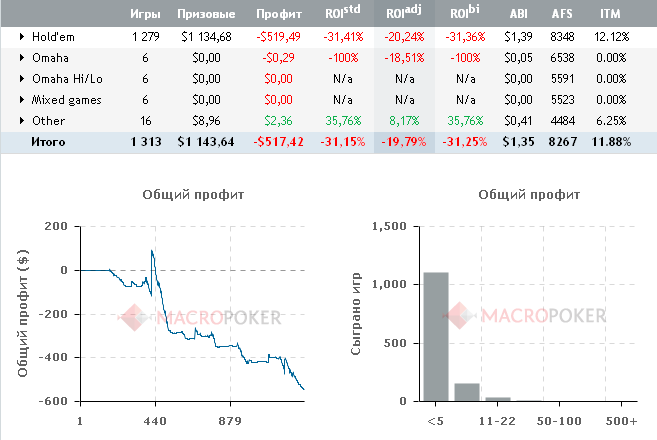Viewport: 657px width, 440px height.
Task: Expand the Other games row
Action: point(22,121)
